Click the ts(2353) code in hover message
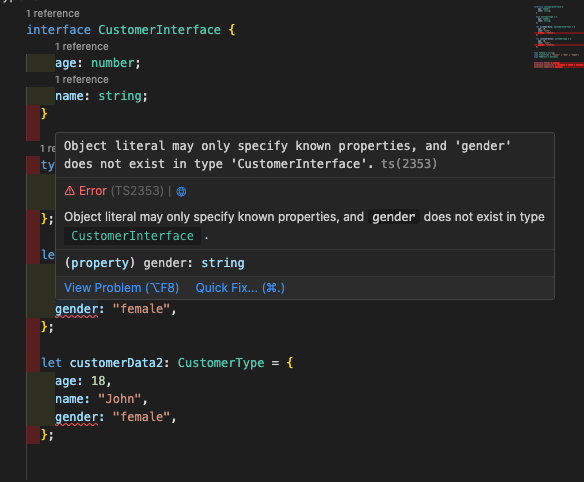The height and width of the screenshot is (482, 584). click(x=409, y=164)
